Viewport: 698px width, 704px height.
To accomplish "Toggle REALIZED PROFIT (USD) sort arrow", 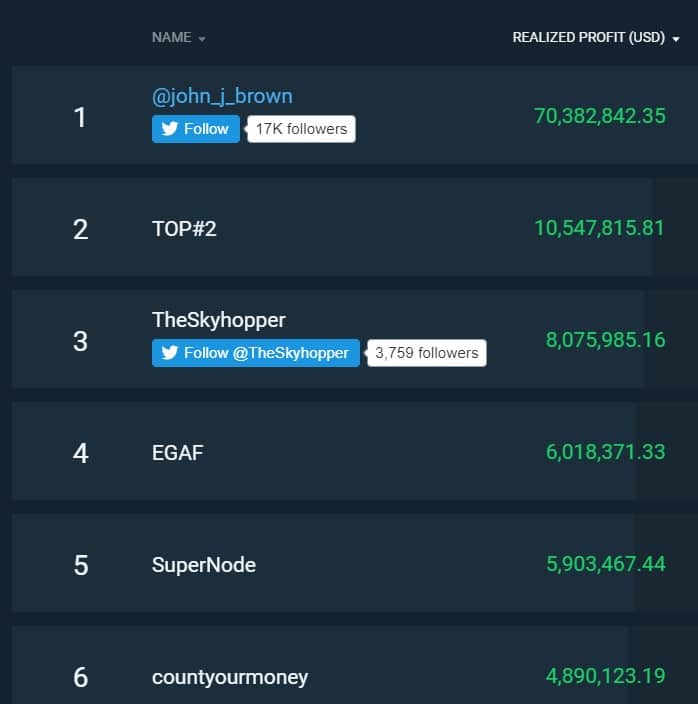I will [x=676, y=40].
